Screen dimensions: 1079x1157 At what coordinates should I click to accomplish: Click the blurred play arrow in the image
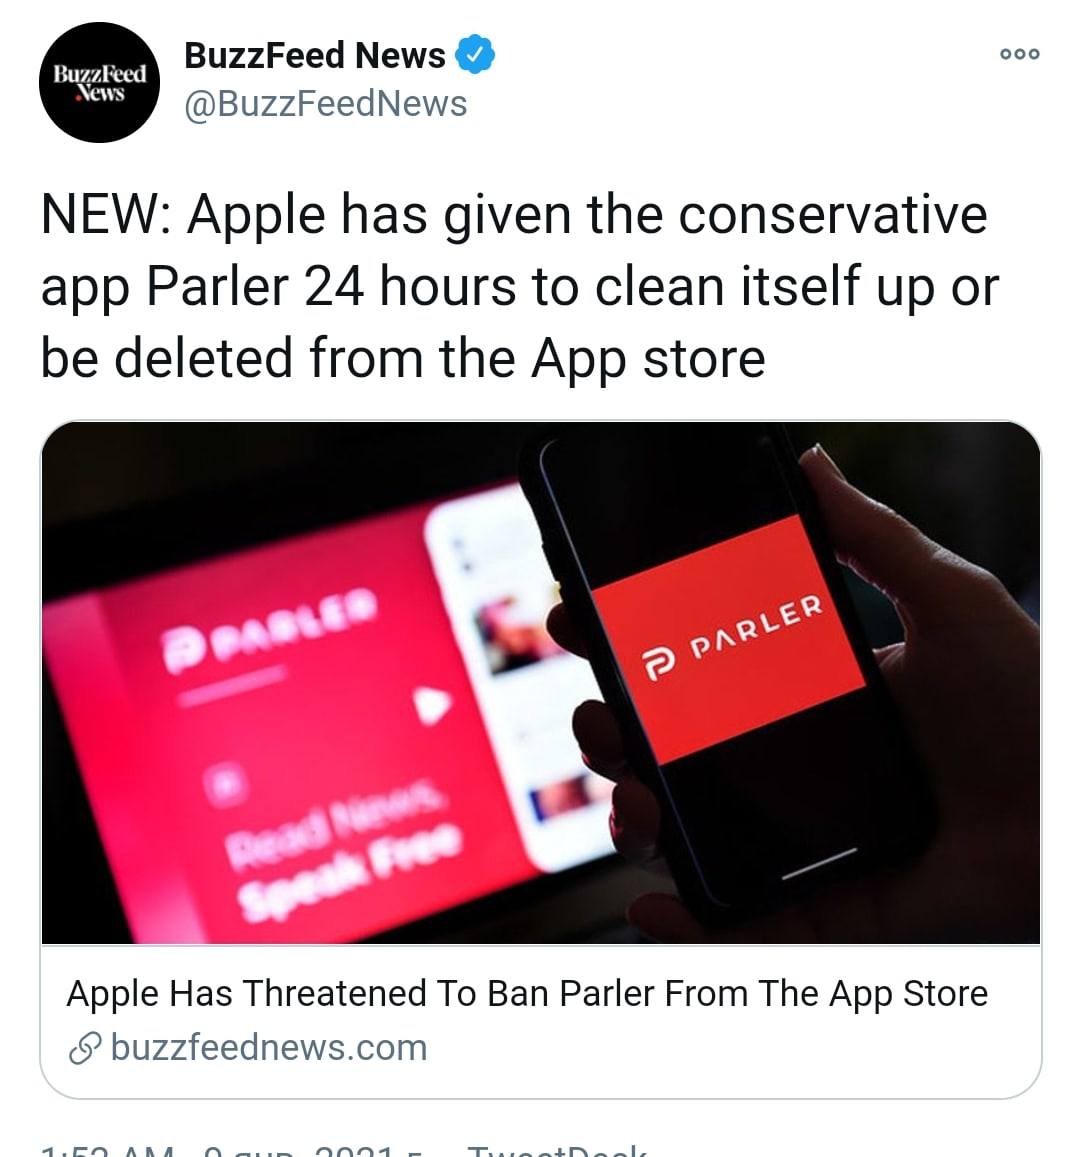pyautogui.click(x=432, y=705)
